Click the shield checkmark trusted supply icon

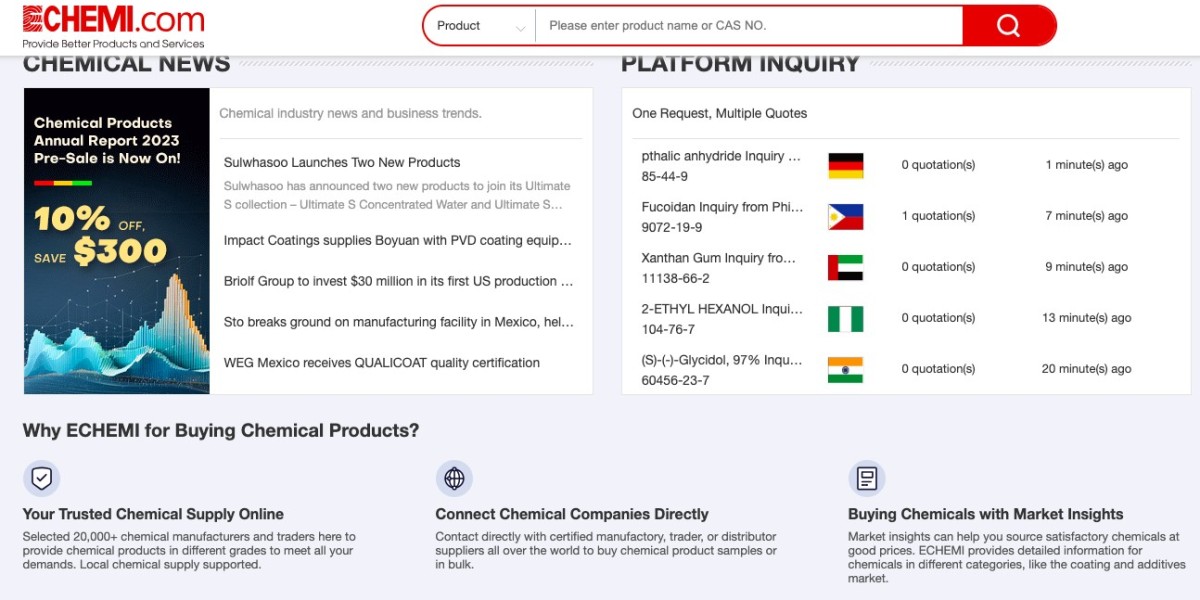click(x=41, y=478)
